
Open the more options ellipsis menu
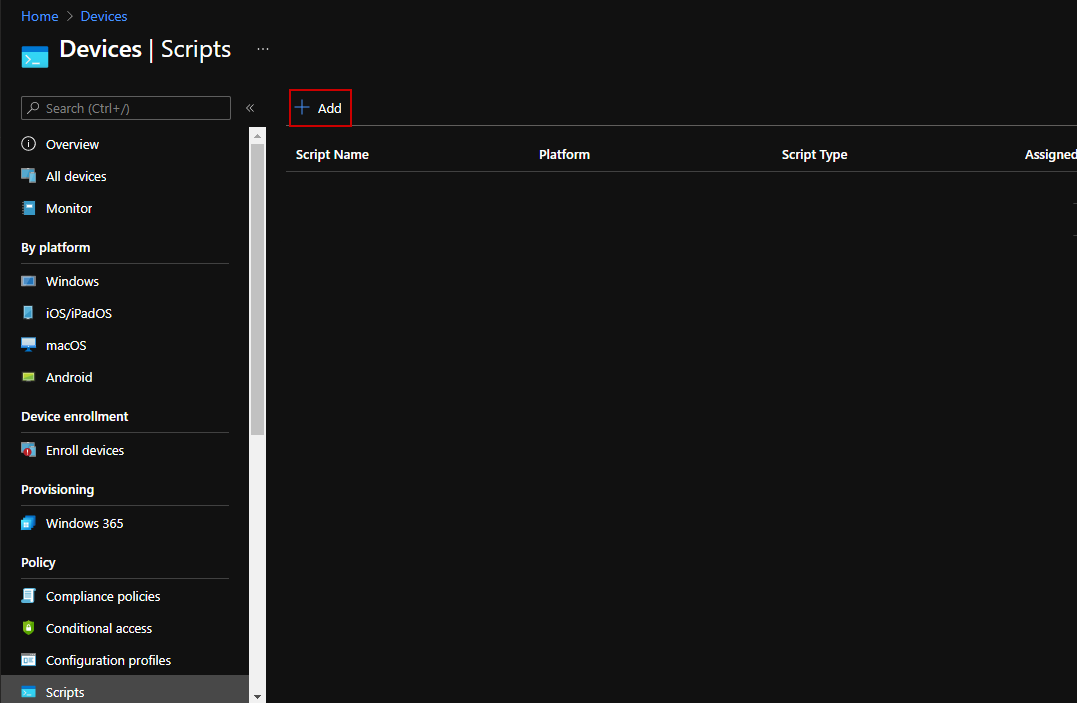262,48
